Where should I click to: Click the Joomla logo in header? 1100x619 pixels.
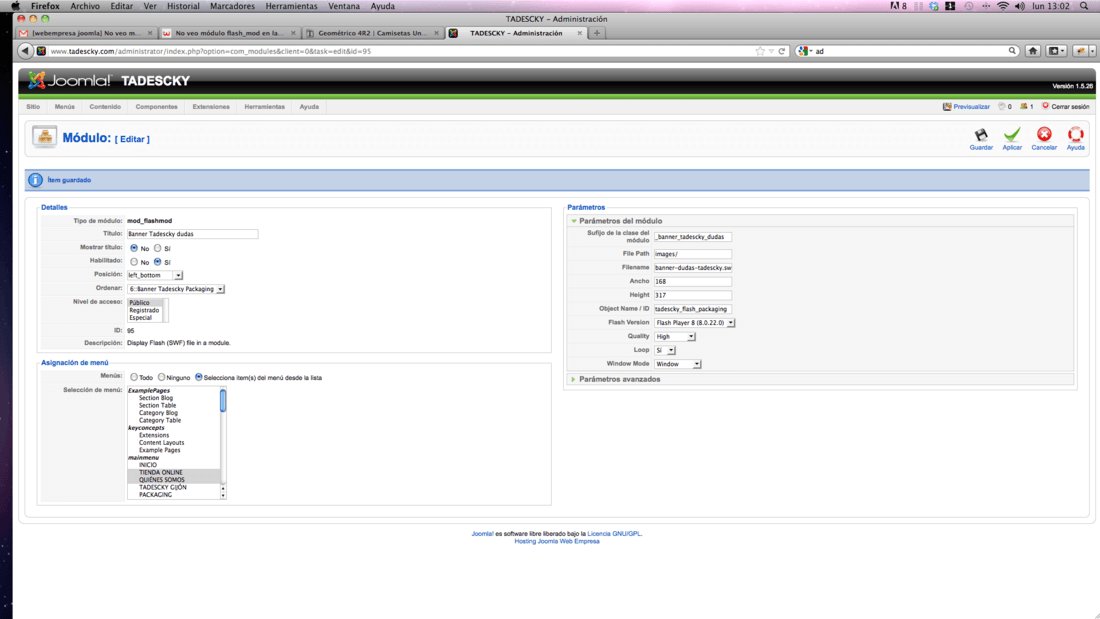click(x=69, y=81)
